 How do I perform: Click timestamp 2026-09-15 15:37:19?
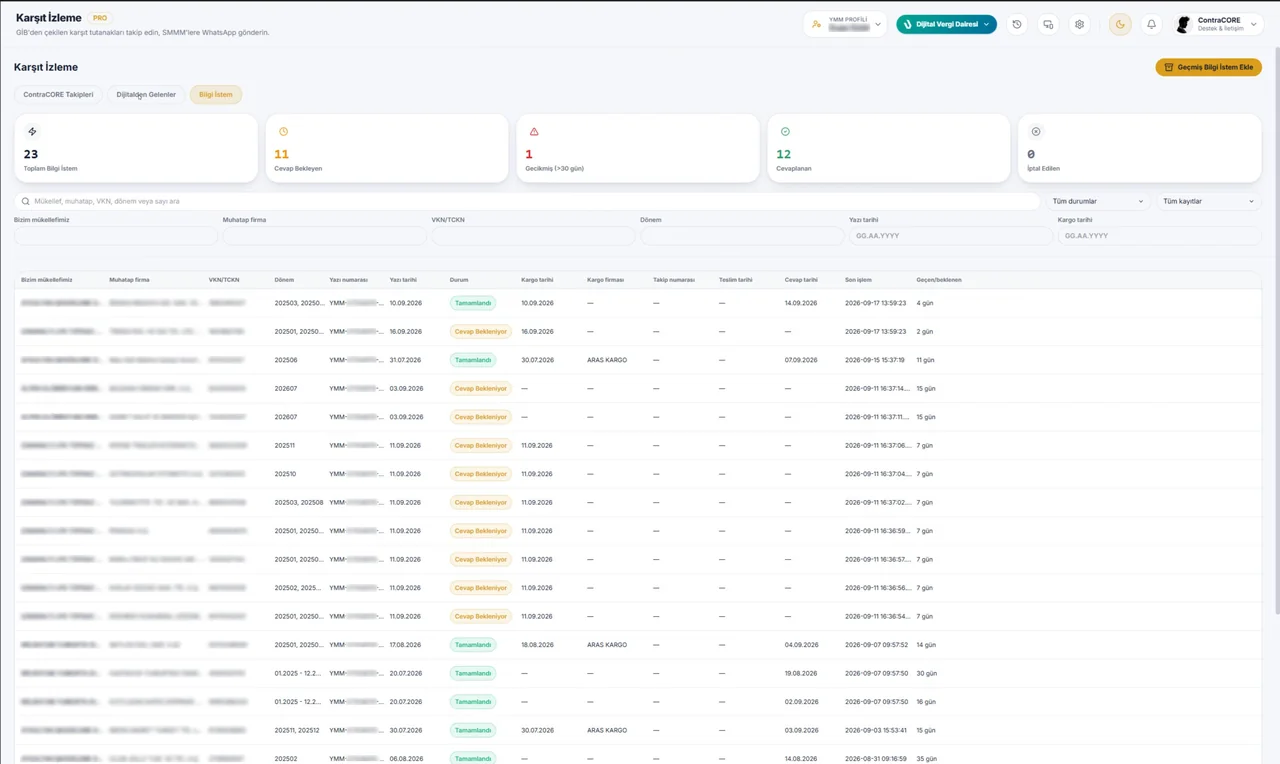click(875, 360)
